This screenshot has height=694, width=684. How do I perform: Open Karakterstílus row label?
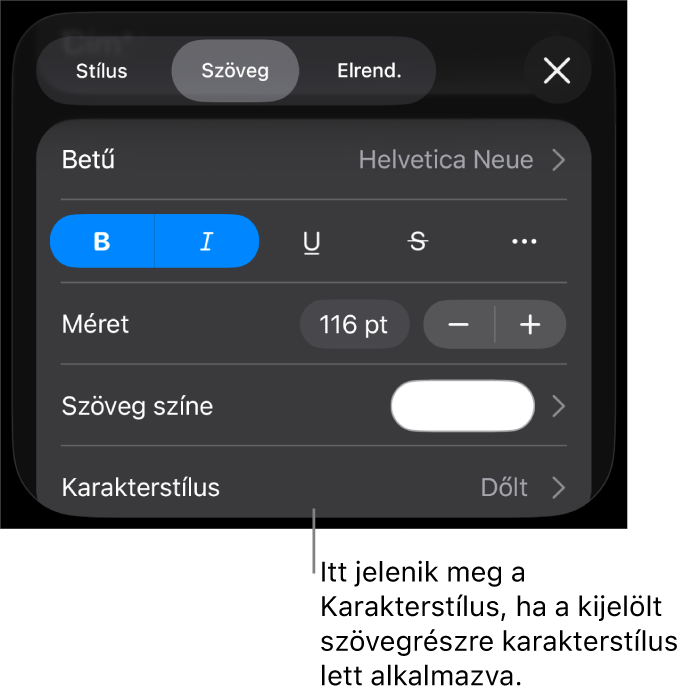pos(141,488)
